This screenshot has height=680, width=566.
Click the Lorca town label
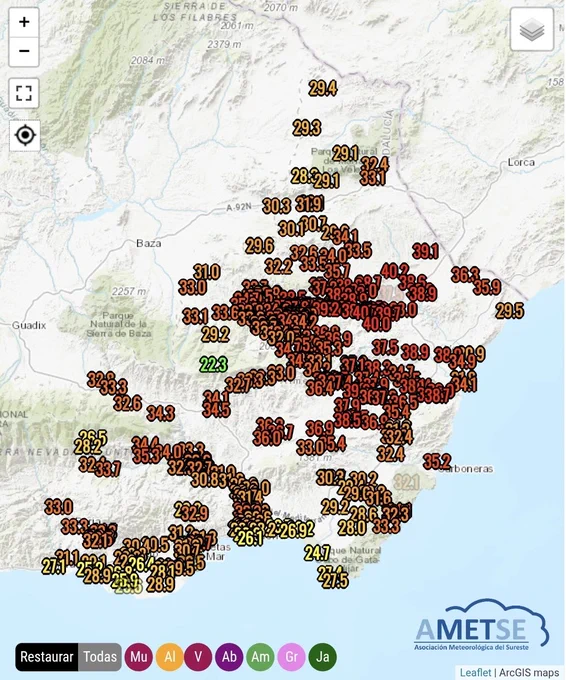(521, 163)
